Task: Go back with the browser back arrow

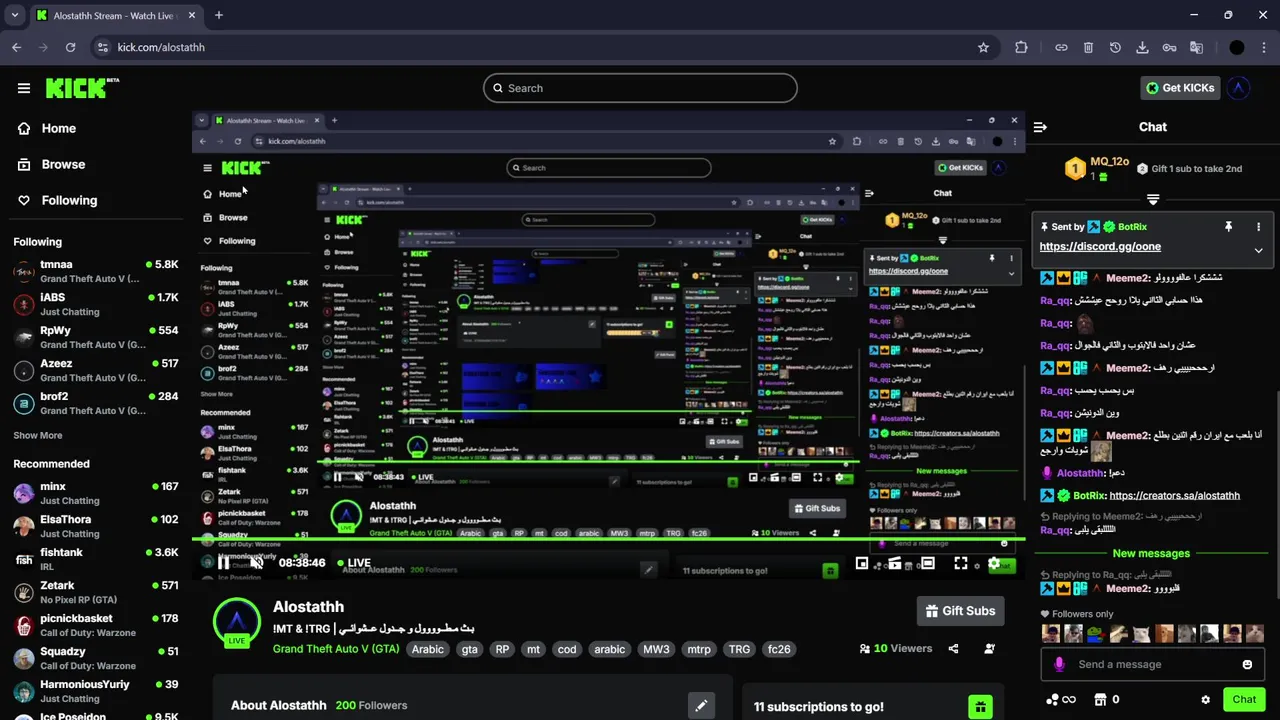Action: coord(16,47)
